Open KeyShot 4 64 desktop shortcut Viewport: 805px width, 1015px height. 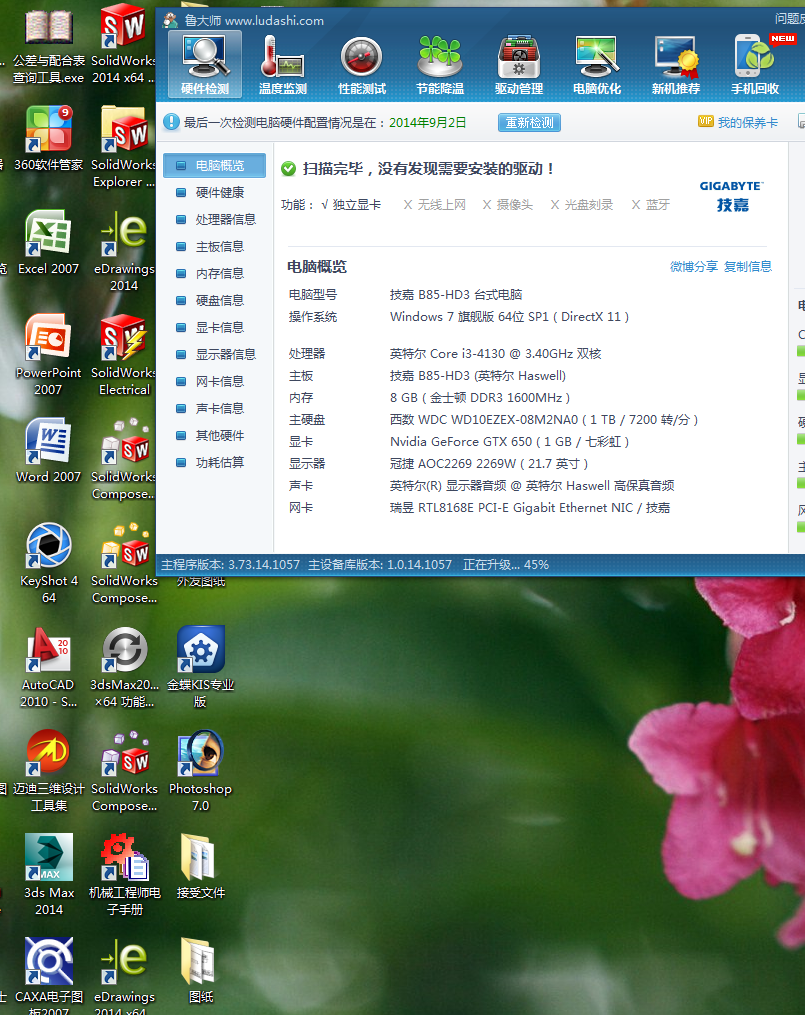pyautogui.click(x=49, y=563)
